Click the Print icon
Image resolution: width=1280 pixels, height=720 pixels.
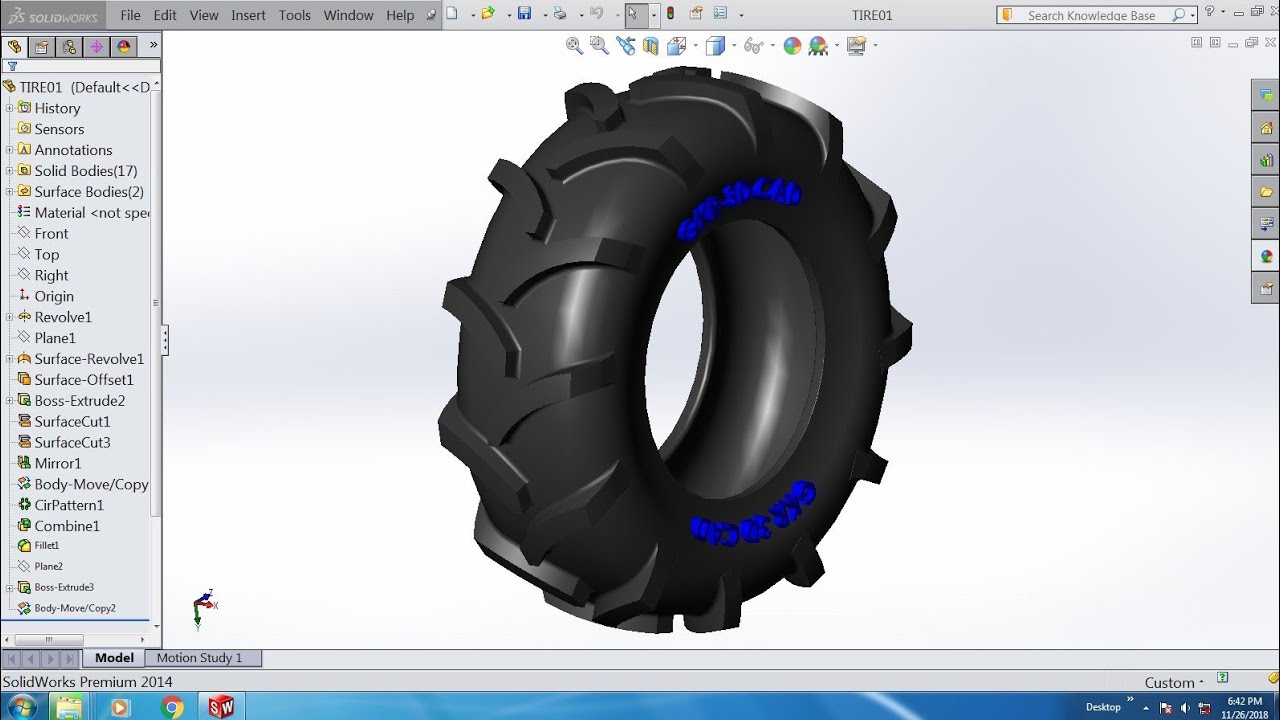tap(560, 14)
